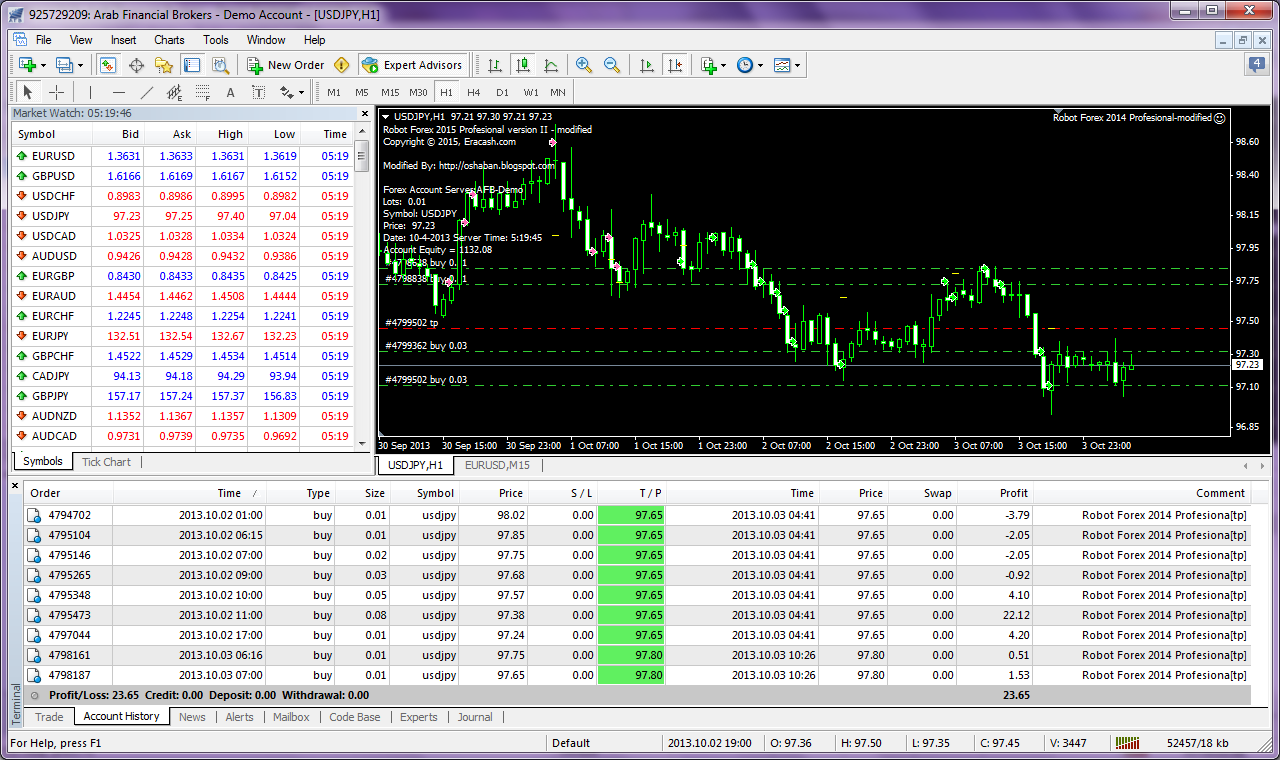
Task: Switch timeframe to M1
Action: pyautogui.click(x=334, y=92)
